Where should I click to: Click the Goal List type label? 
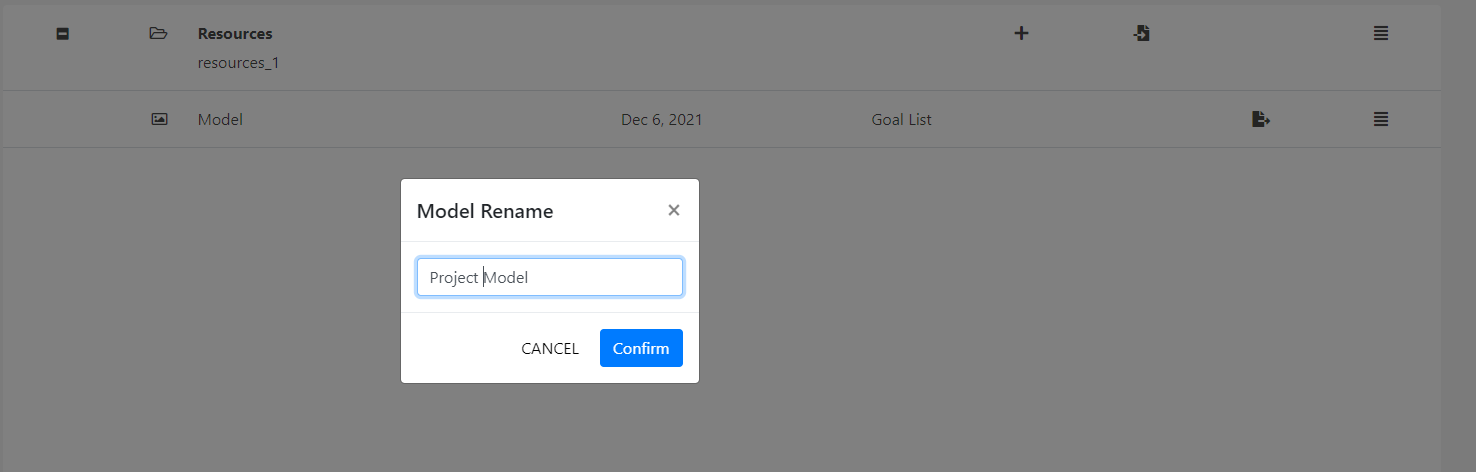click(901, 120)
